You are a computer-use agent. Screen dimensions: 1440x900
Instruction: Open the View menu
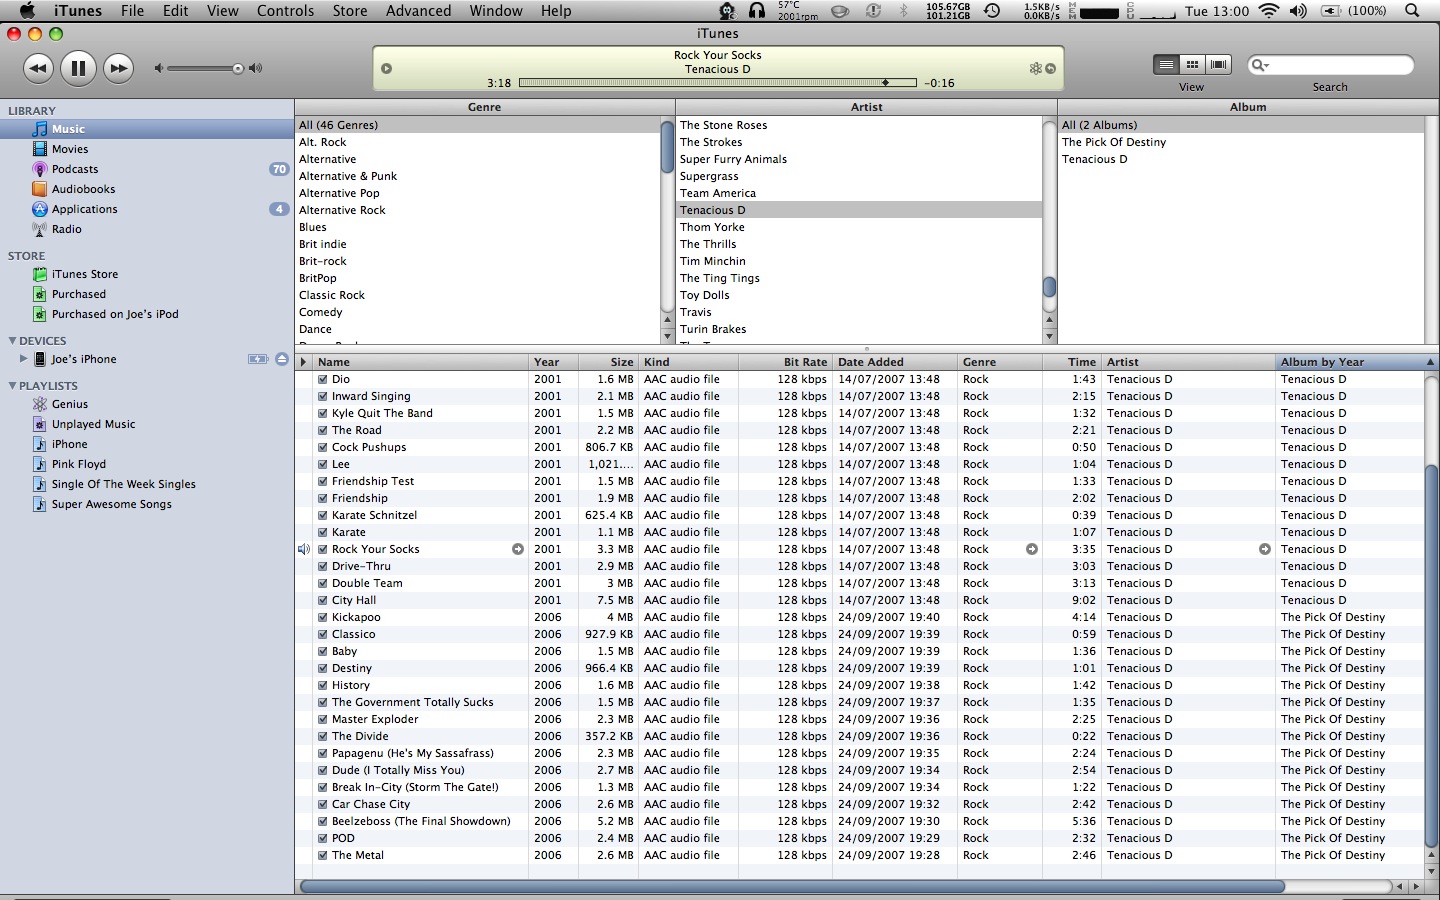tap(222, 11)
